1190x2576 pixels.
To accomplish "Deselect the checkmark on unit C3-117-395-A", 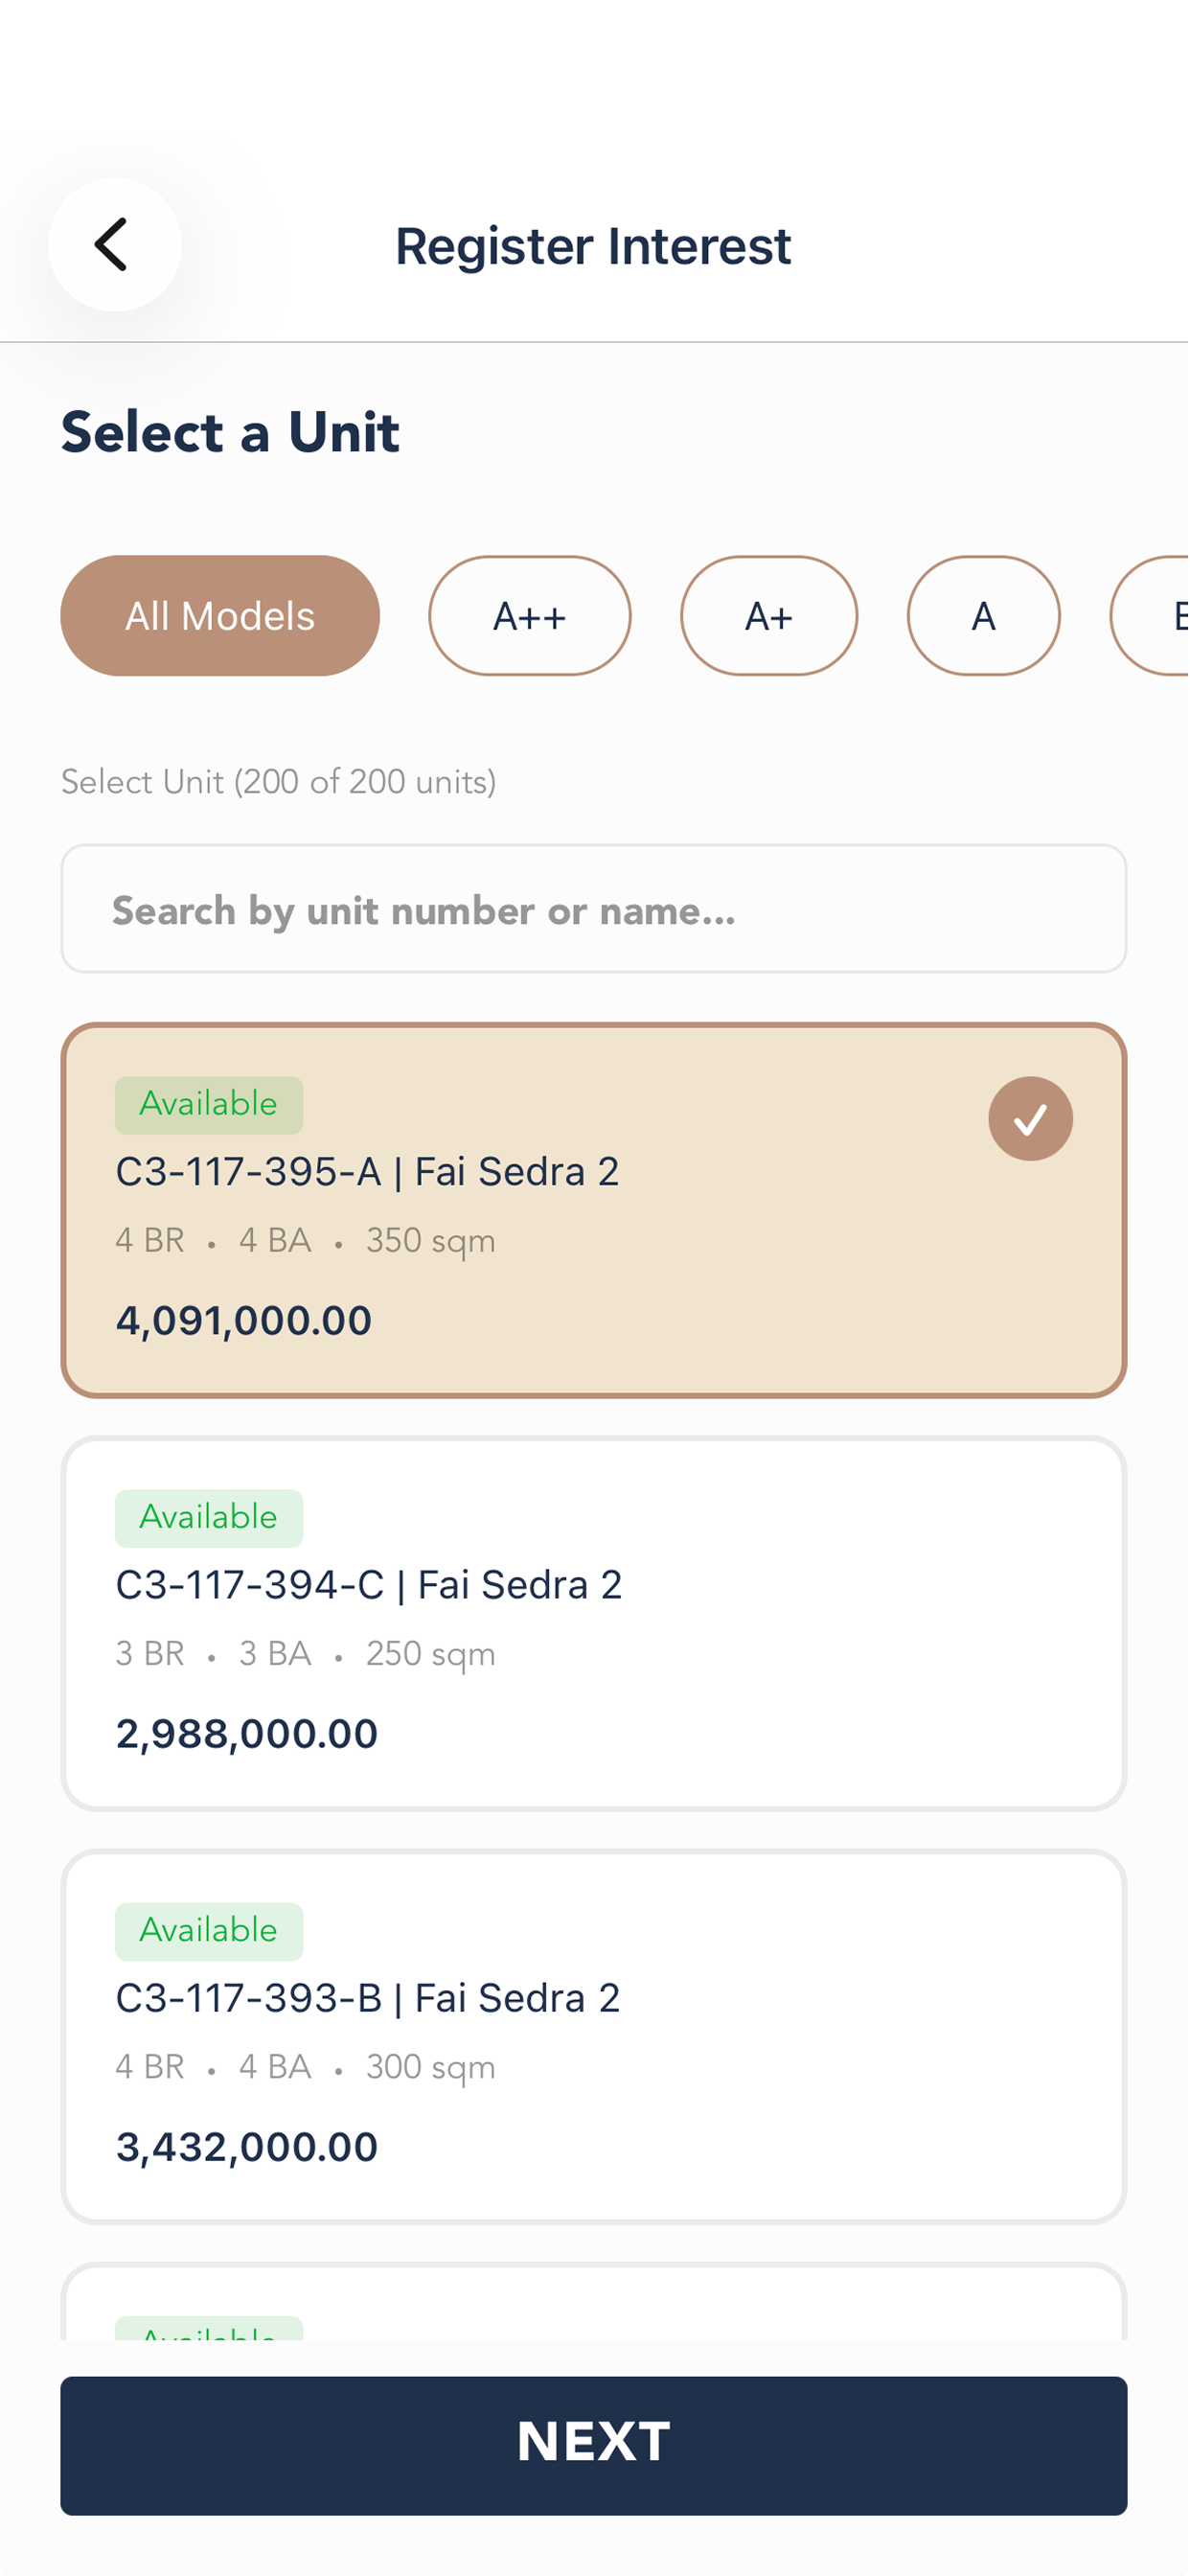I will click(1031, 1119).
